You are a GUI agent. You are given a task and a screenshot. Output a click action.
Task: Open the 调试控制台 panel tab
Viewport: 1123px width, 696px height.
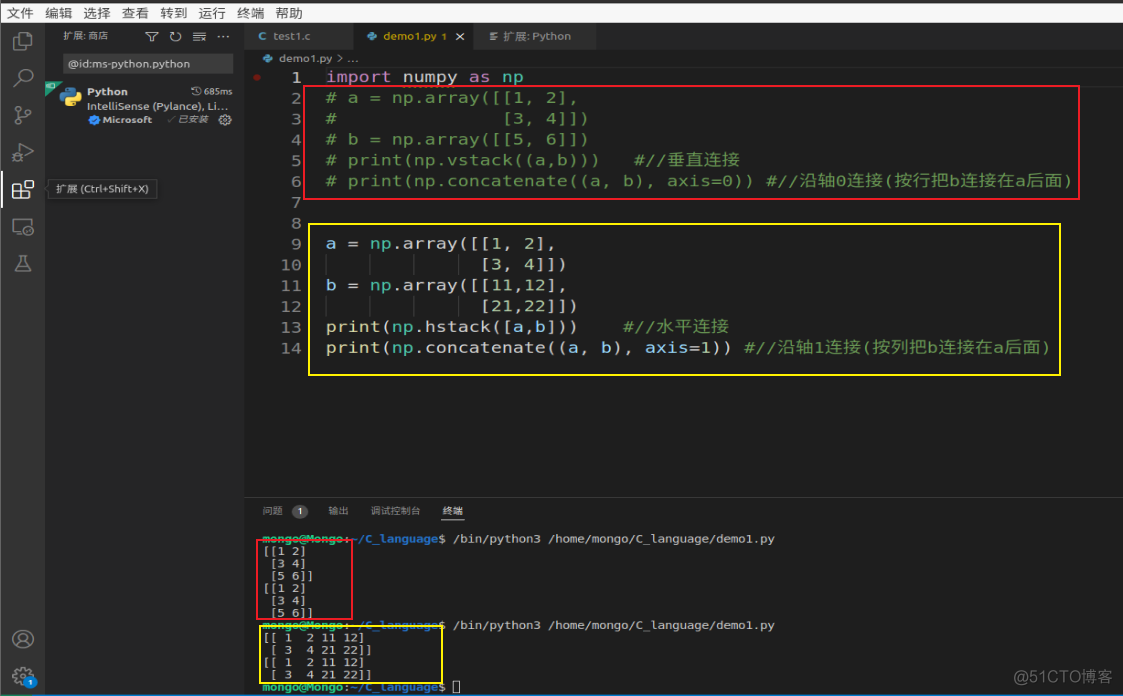[395, 511]
